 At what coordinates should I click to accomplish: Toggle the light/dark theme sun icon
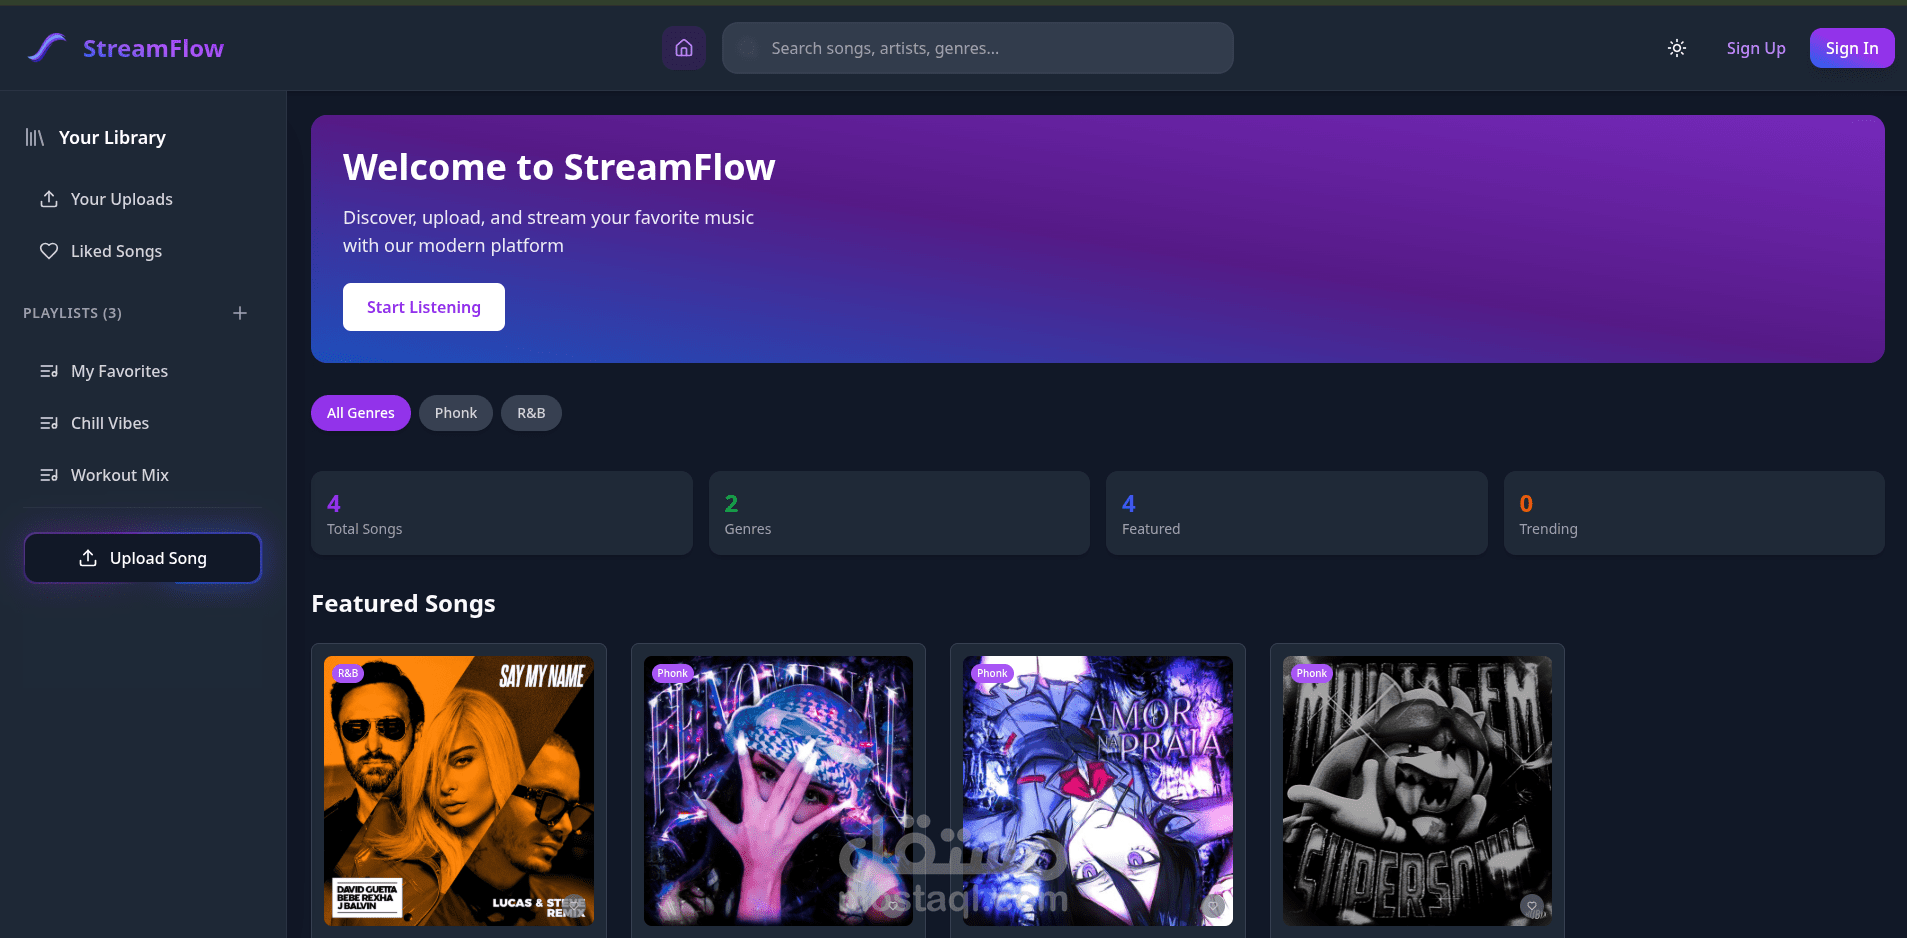[x=1677, y=48]
